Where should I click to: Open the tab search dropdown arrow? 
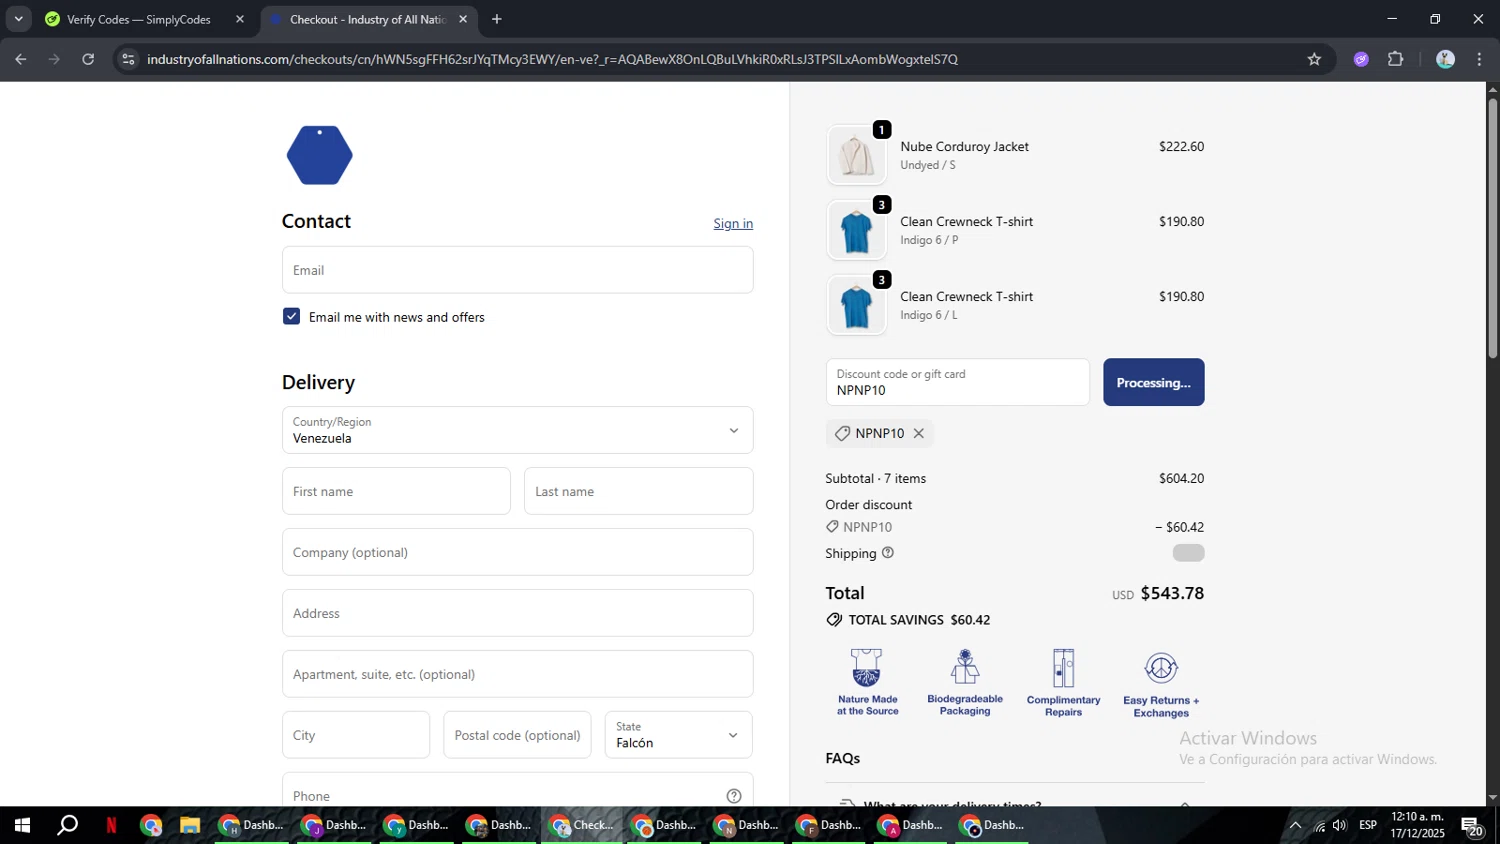point(18,19)
